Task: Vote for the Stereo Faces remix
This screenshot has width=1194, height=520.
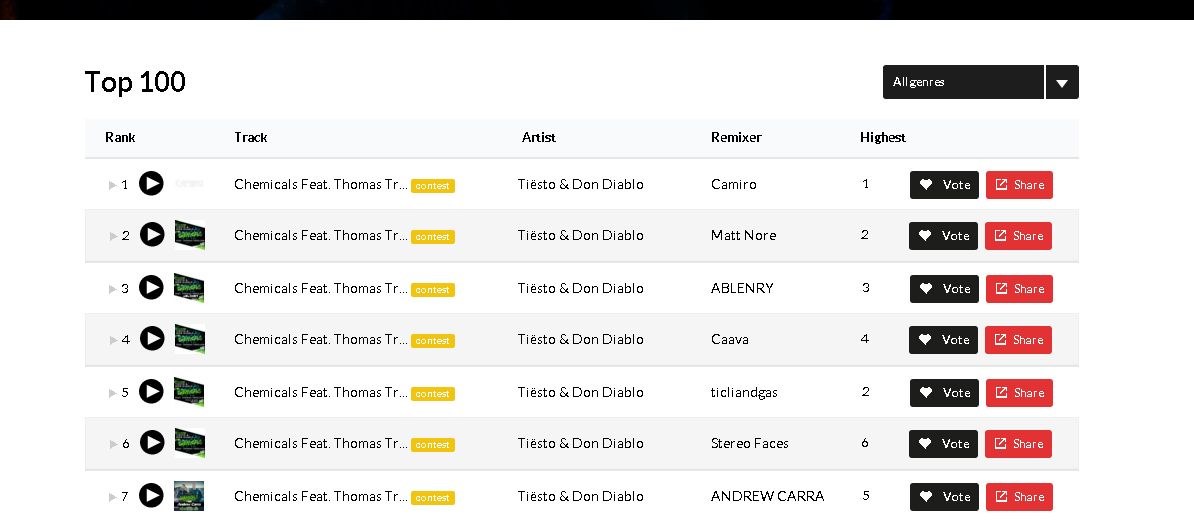Action: 944,444
